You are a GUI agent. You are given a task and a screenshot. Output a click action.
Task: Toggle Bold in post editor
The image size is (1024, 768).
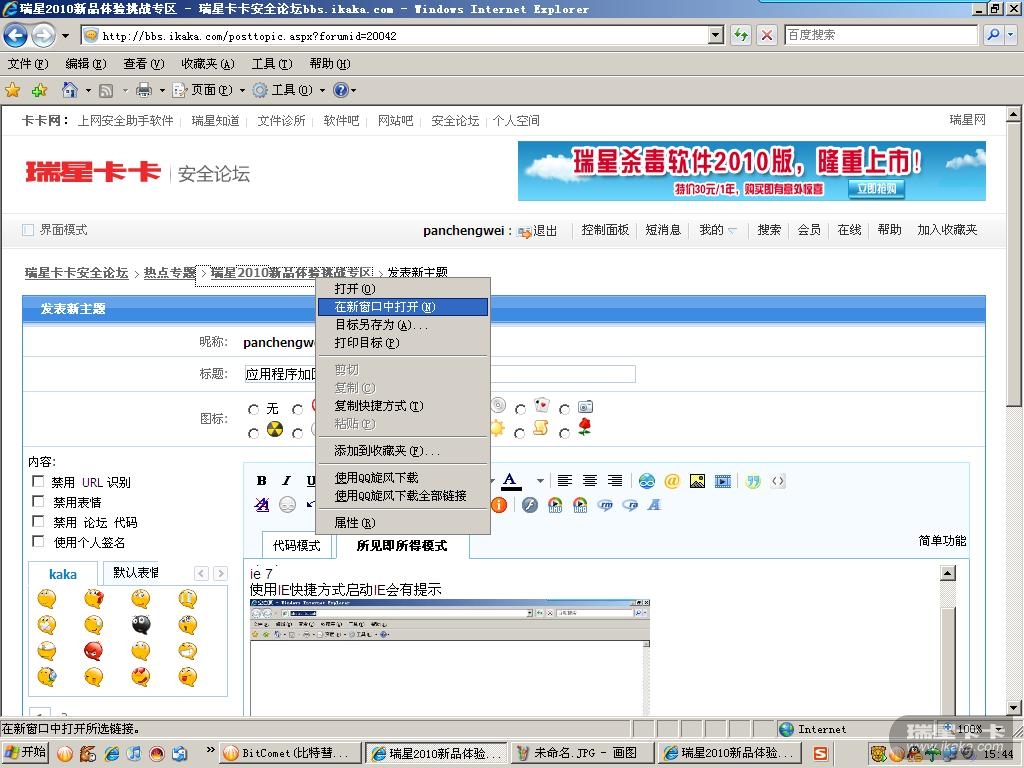tap(261, 481)
